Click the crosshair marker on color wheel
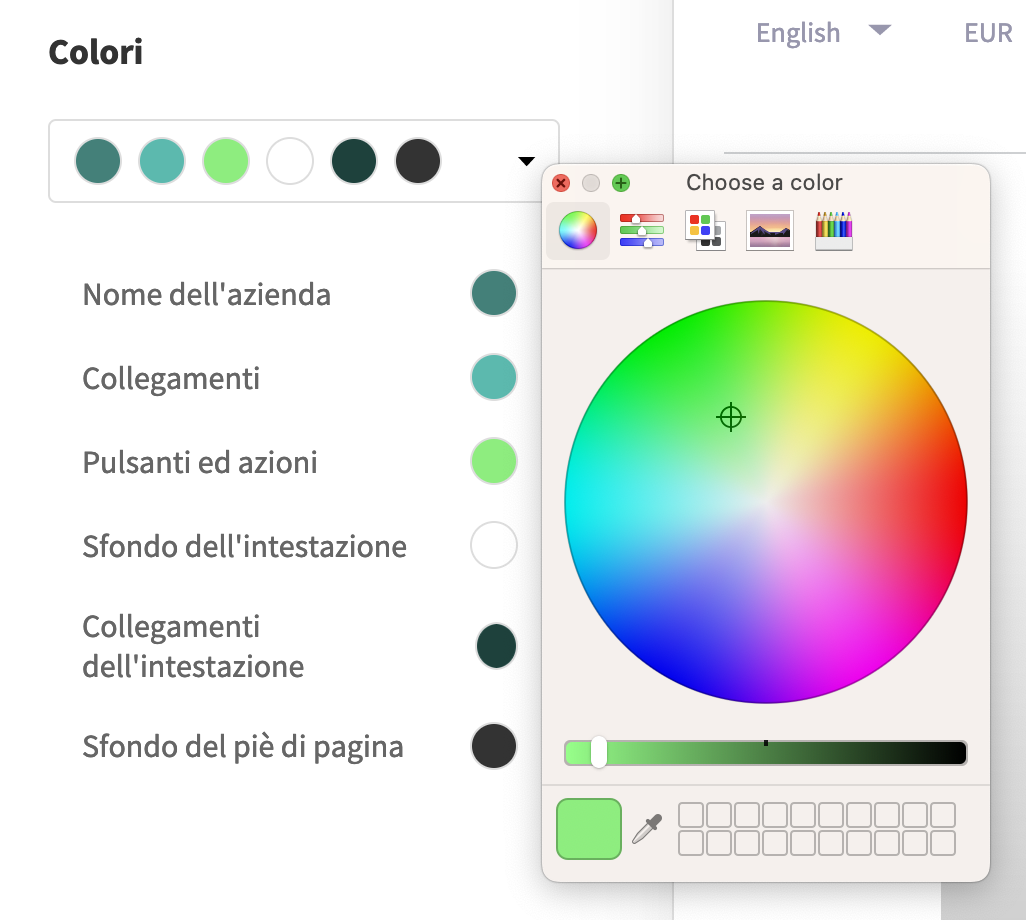The height and width of the screenshot is (920, 1026). tap(731, 417)
